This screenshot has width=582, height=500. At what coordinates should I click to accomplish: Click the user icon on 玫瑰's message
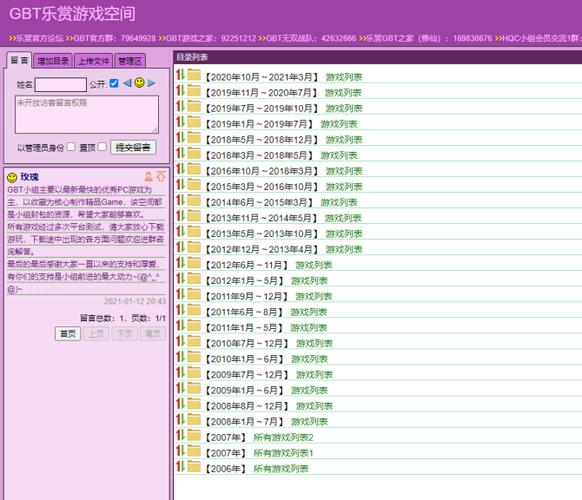(x=149, y=176)
